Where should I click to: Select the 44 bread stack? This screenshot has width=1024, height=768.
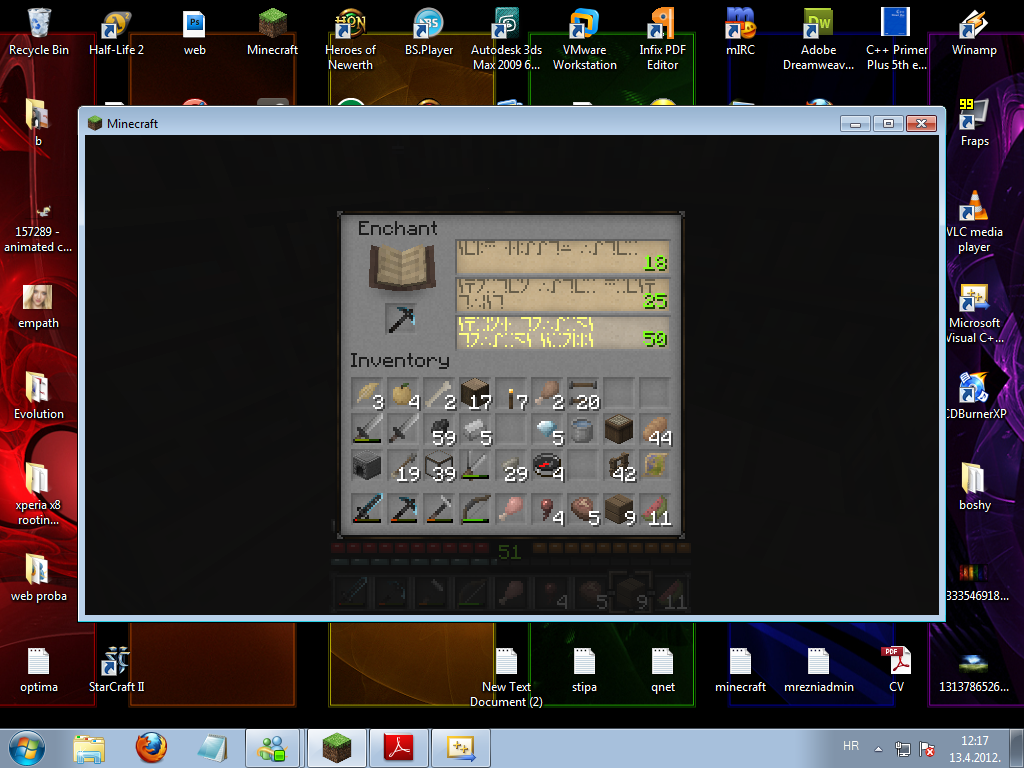pyautogui.click(x=655, y=432)
